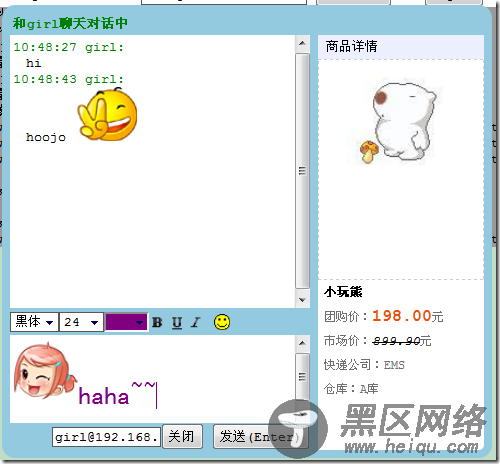Click the girl@192.168 recipient field
Image resolution: width=500 pixels, height=464 pixels.
(107, 437)
